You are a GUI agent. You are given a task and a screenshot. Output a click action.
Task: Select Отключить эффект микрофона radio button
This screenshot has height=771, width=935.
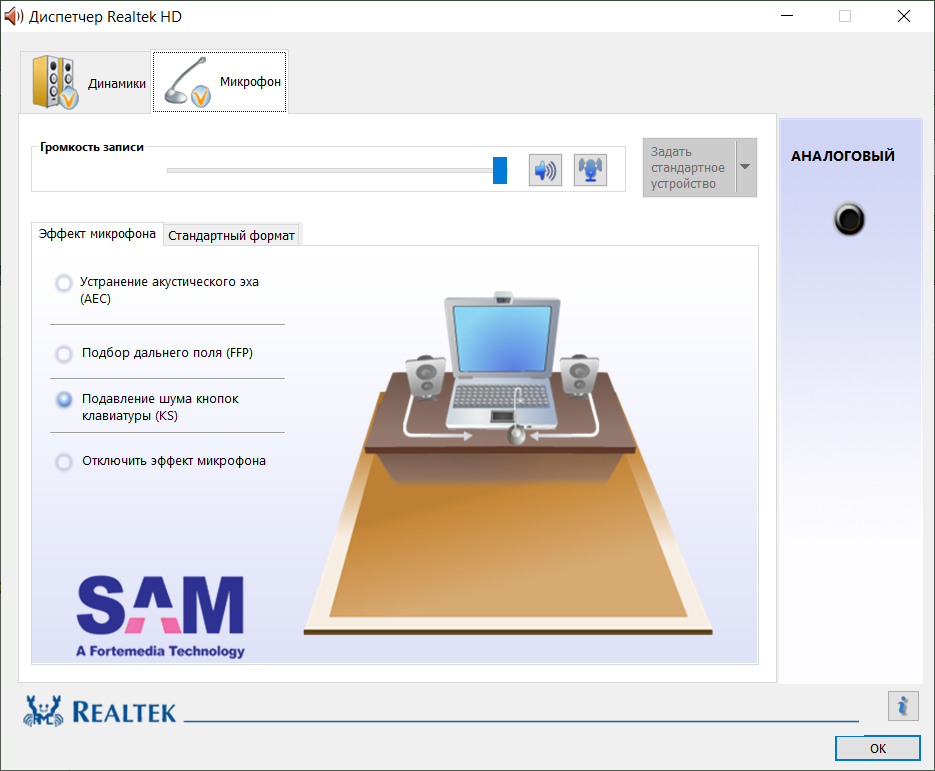click(63, 462)
